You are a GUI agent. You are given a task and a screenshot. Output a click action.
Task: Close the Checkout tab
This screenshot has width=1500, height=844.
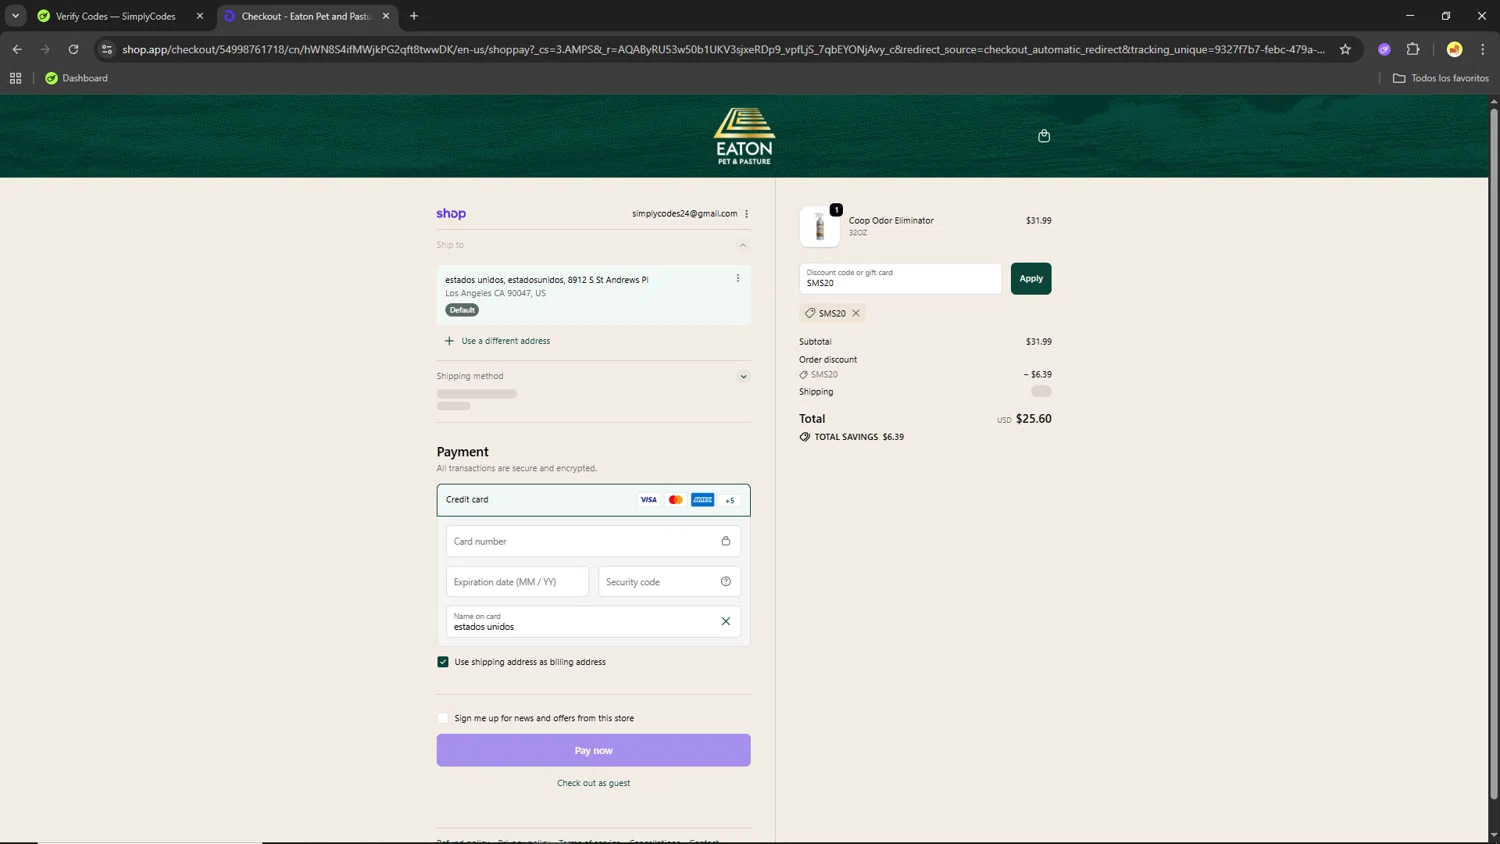pos(386,16)
